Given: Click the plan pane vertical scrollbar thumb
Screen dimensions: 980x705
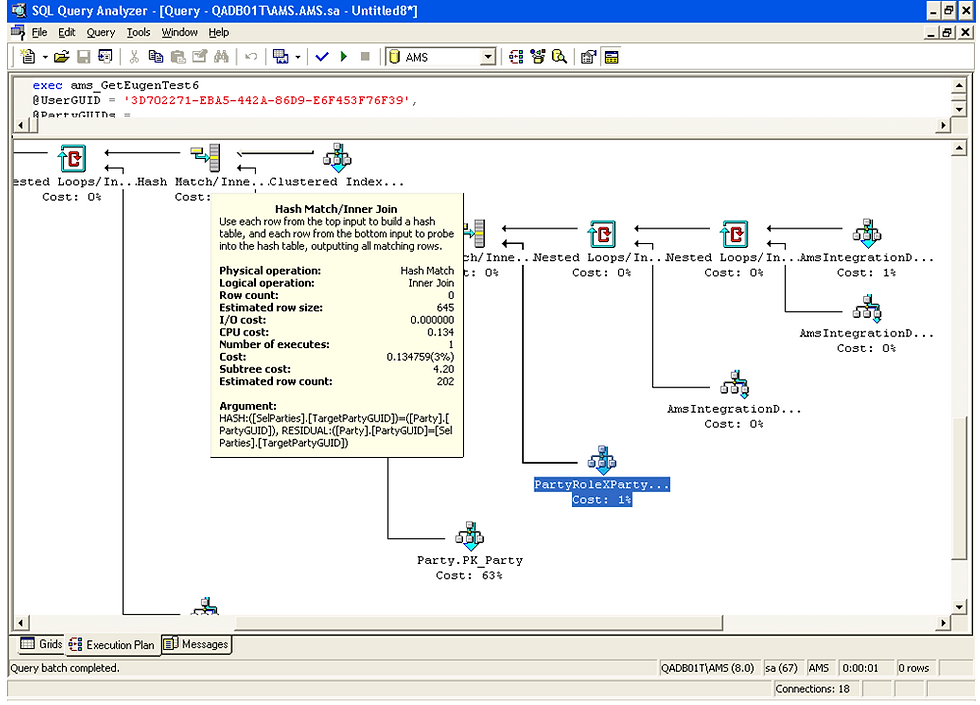Looking at the screenshot, I should 959,488.
